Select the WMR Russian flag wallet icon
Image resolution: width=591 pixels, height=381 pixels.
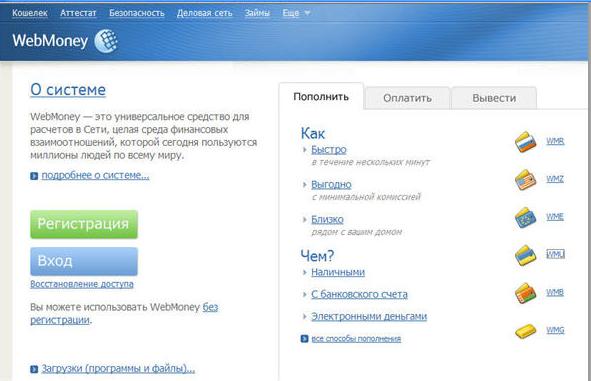click(525, 142)
